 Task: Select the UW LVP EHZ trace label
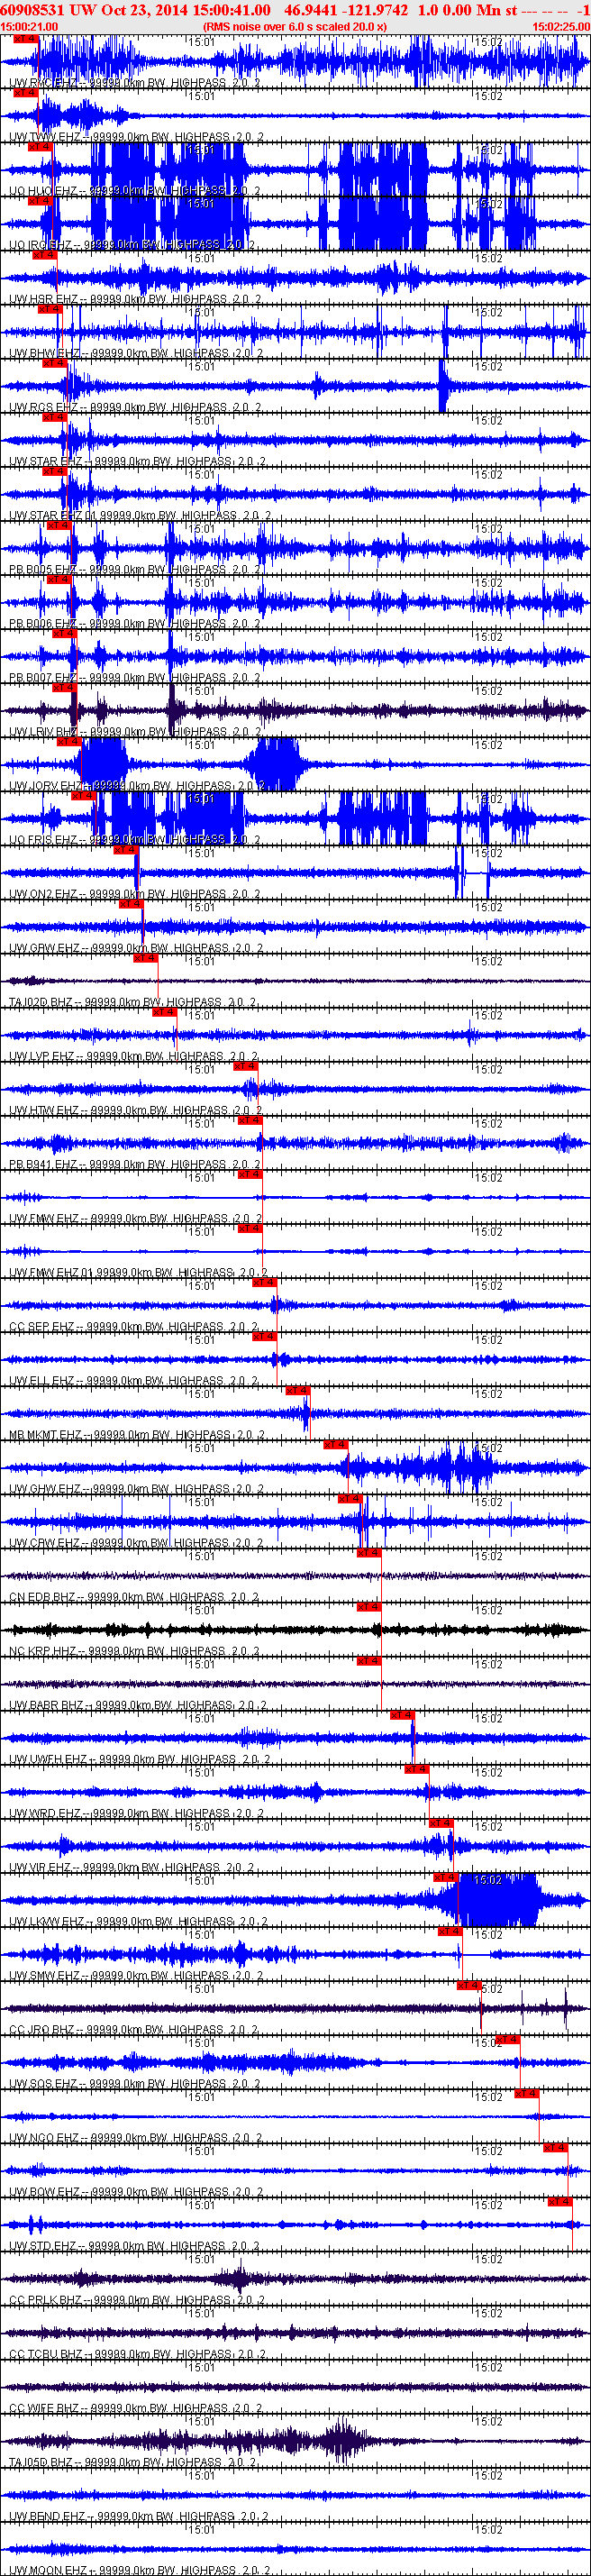[135, 1056]
